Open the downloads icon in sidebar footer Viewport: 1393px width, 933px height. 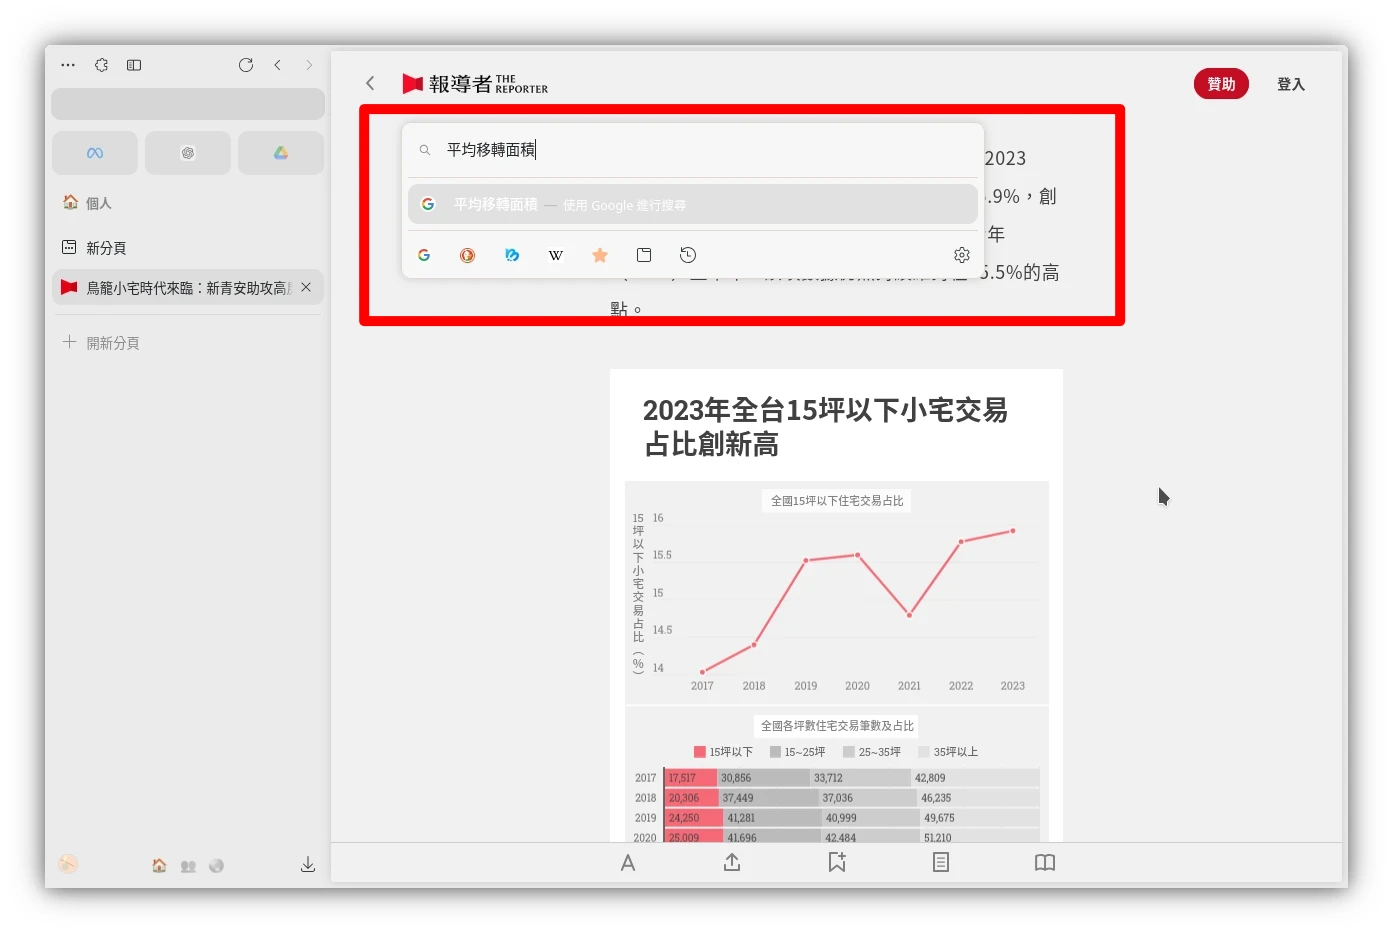click(308, 865)
